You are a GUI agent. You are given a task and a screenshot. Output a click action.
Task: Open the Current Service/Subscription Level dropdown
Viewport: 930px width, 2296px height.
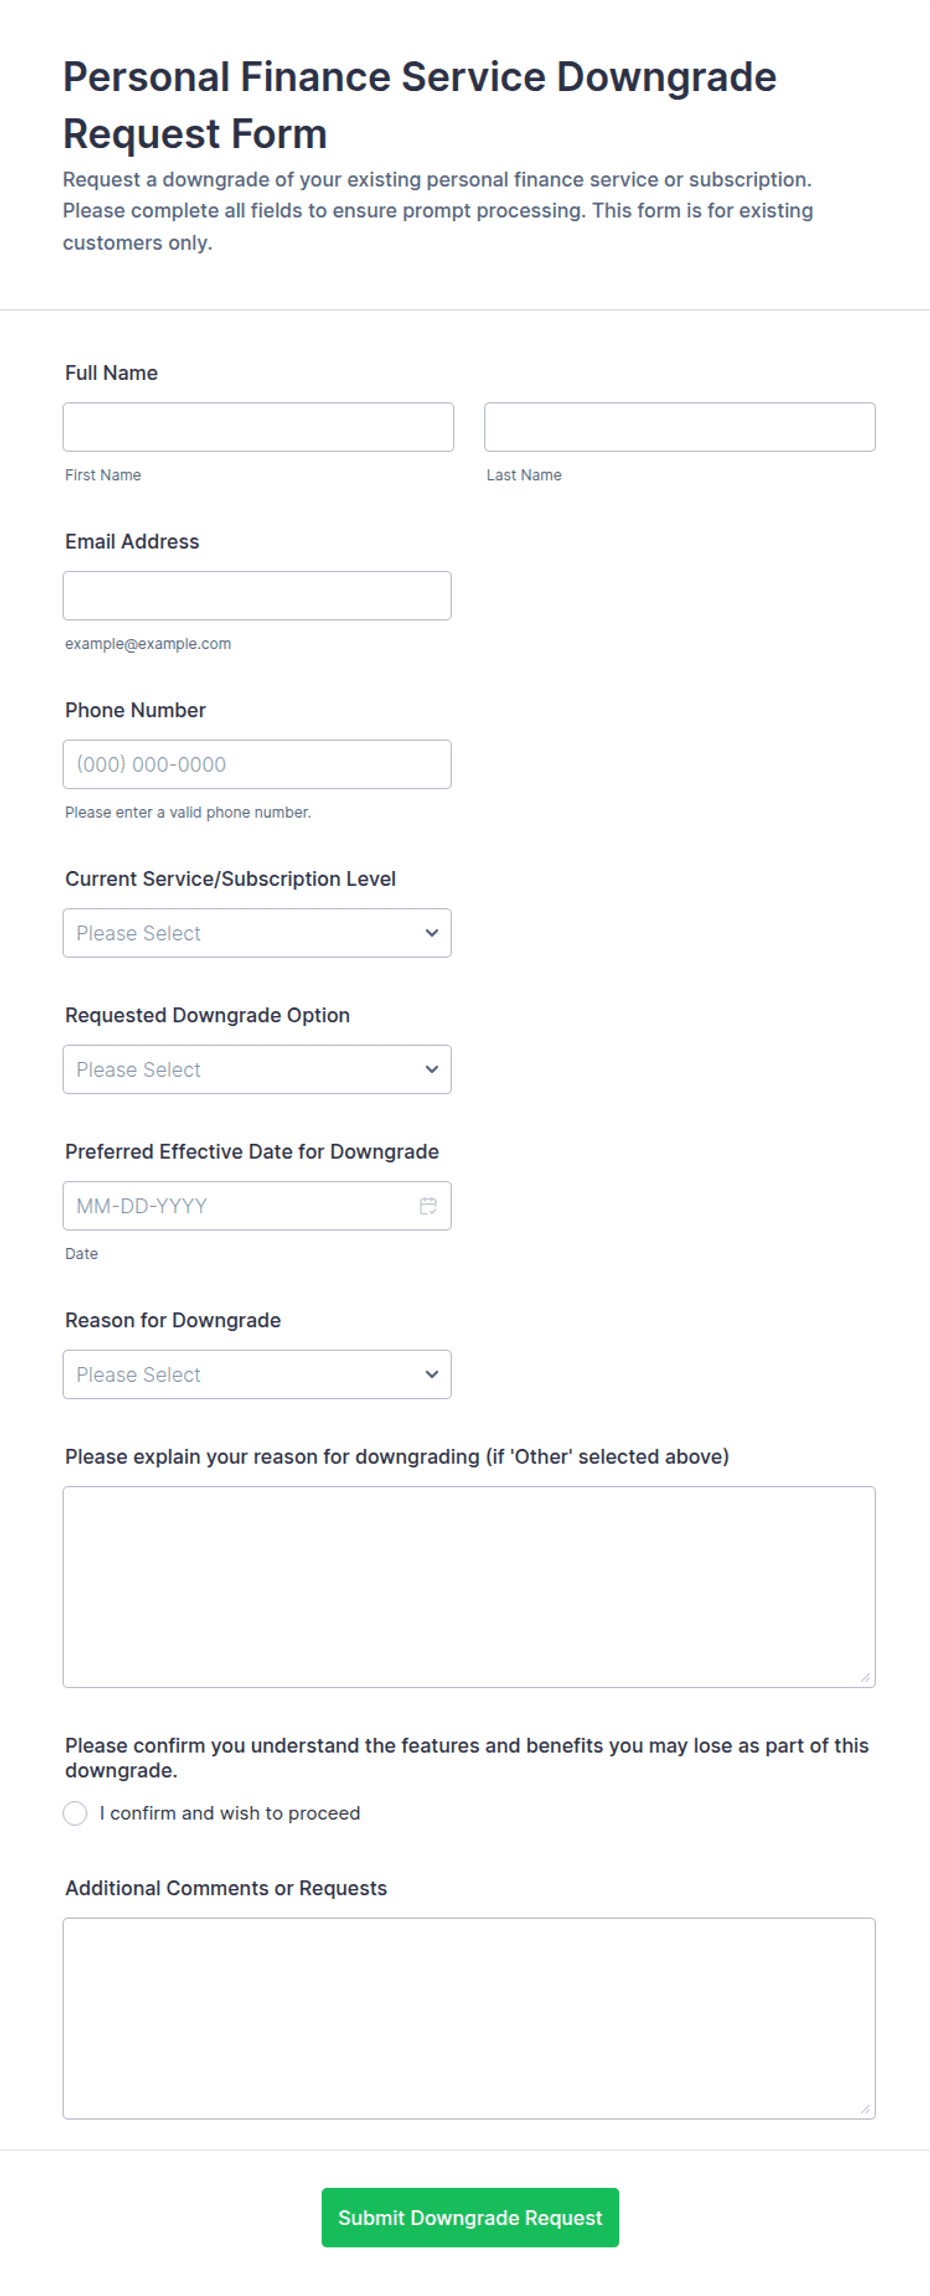257,933
